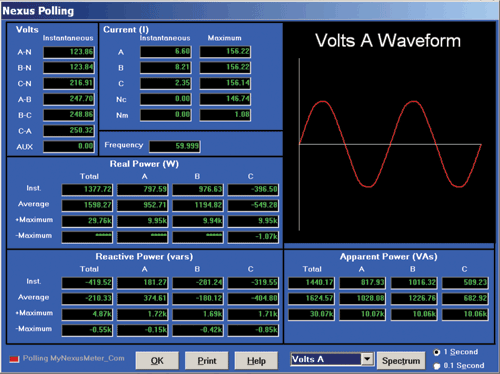Click Apparent Power B value 1016.32

[414, 283]
